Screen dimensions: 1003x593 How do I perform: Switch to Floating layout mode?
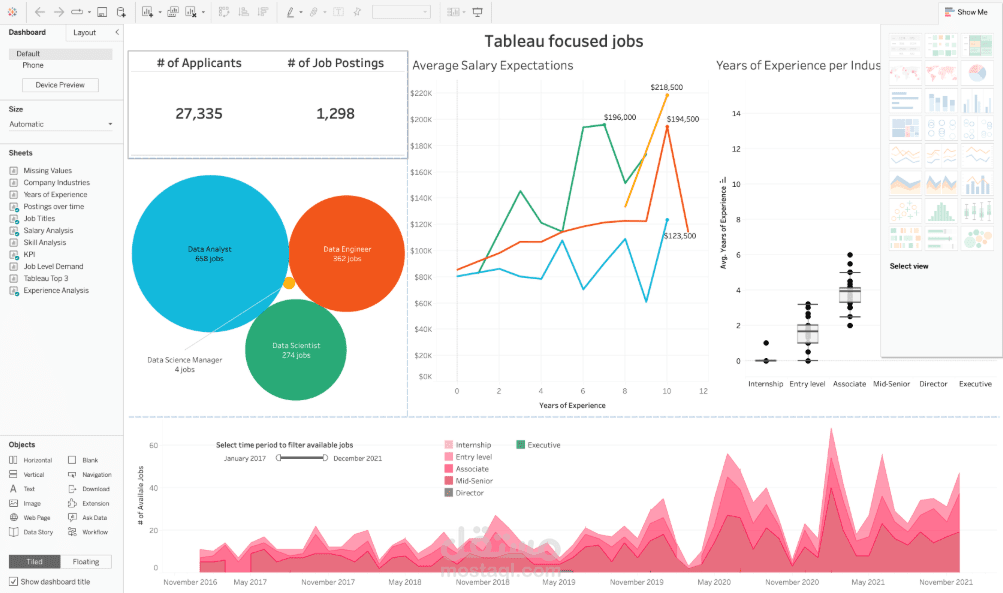[86, 562]
